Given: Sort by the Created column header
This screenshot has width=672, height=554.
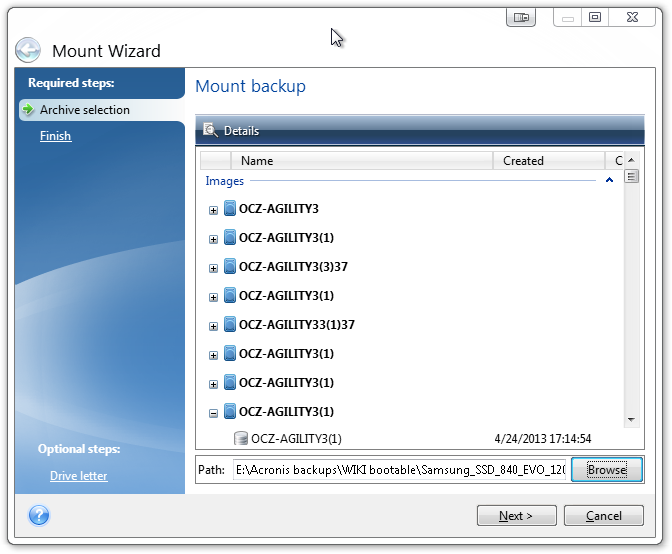Looking at the screenshot, I should pyautogui.click(x=548, y=161).
